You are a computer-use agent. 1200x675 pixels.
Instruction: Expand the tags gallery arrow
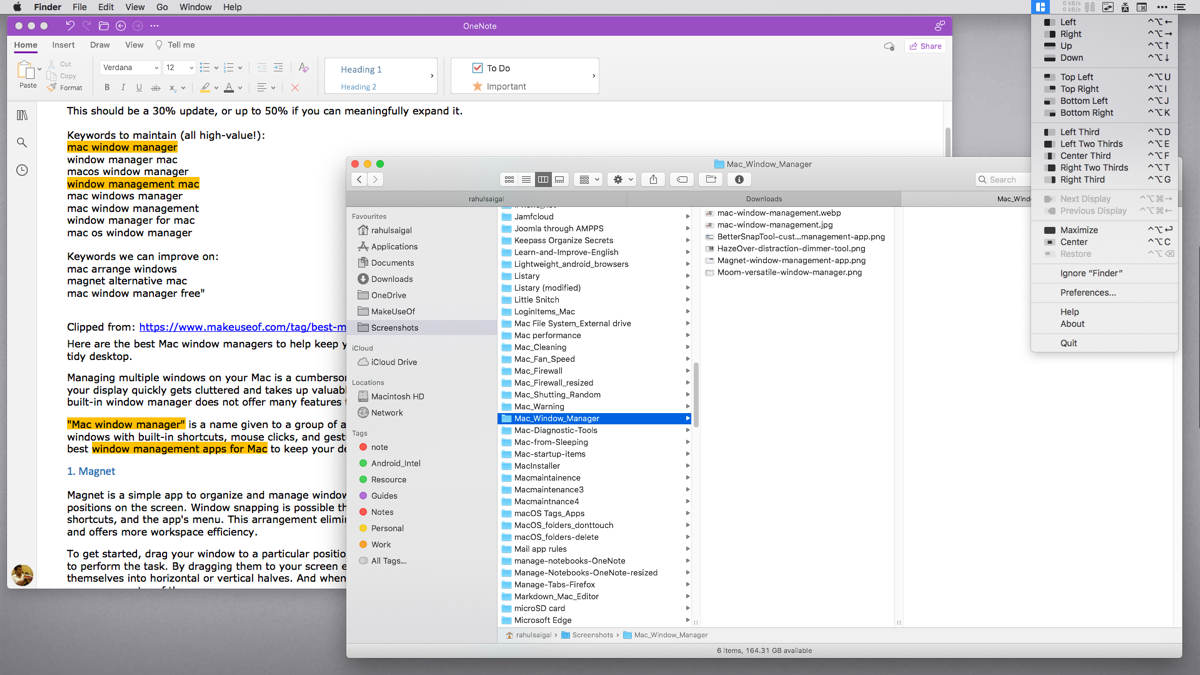[x=594, y=76]
